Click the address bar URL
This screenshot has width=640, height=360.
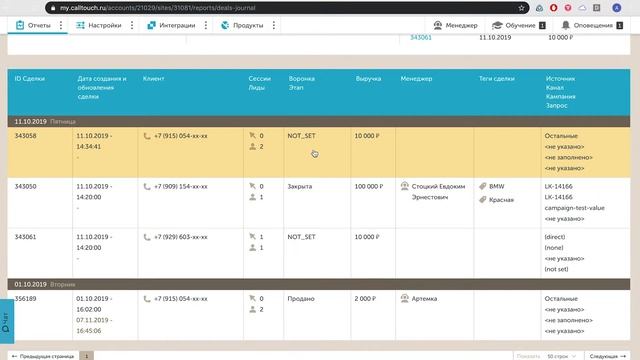158,8
